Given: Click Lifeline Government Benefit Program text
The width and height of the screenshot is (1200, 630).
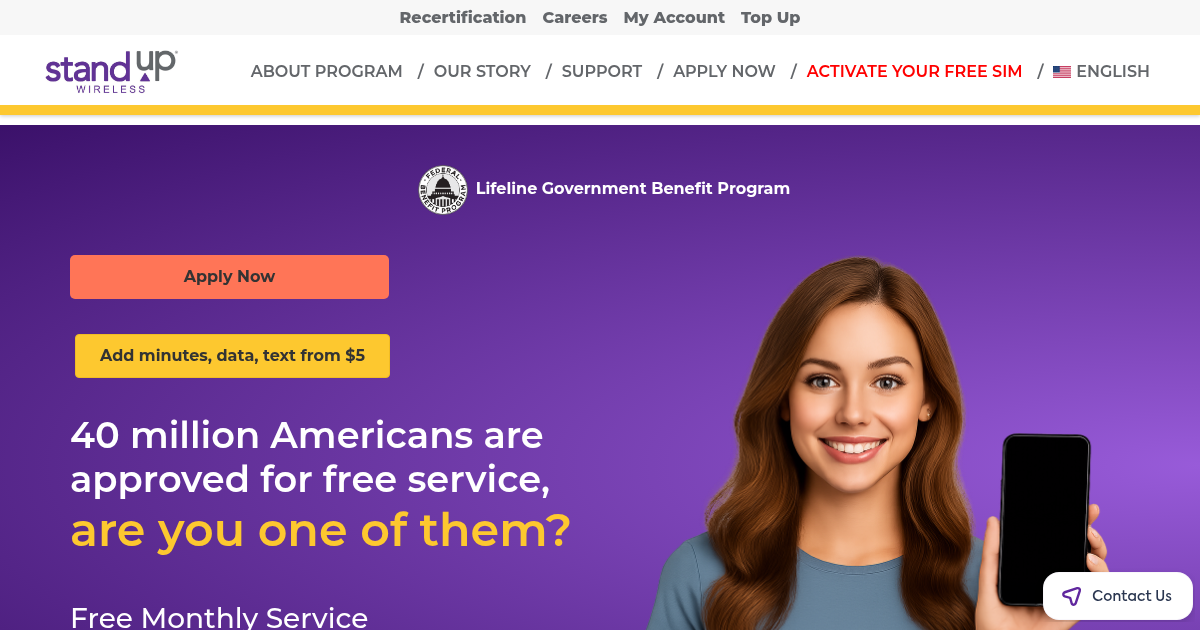Looking at the screenshot, I should point(633,188).
